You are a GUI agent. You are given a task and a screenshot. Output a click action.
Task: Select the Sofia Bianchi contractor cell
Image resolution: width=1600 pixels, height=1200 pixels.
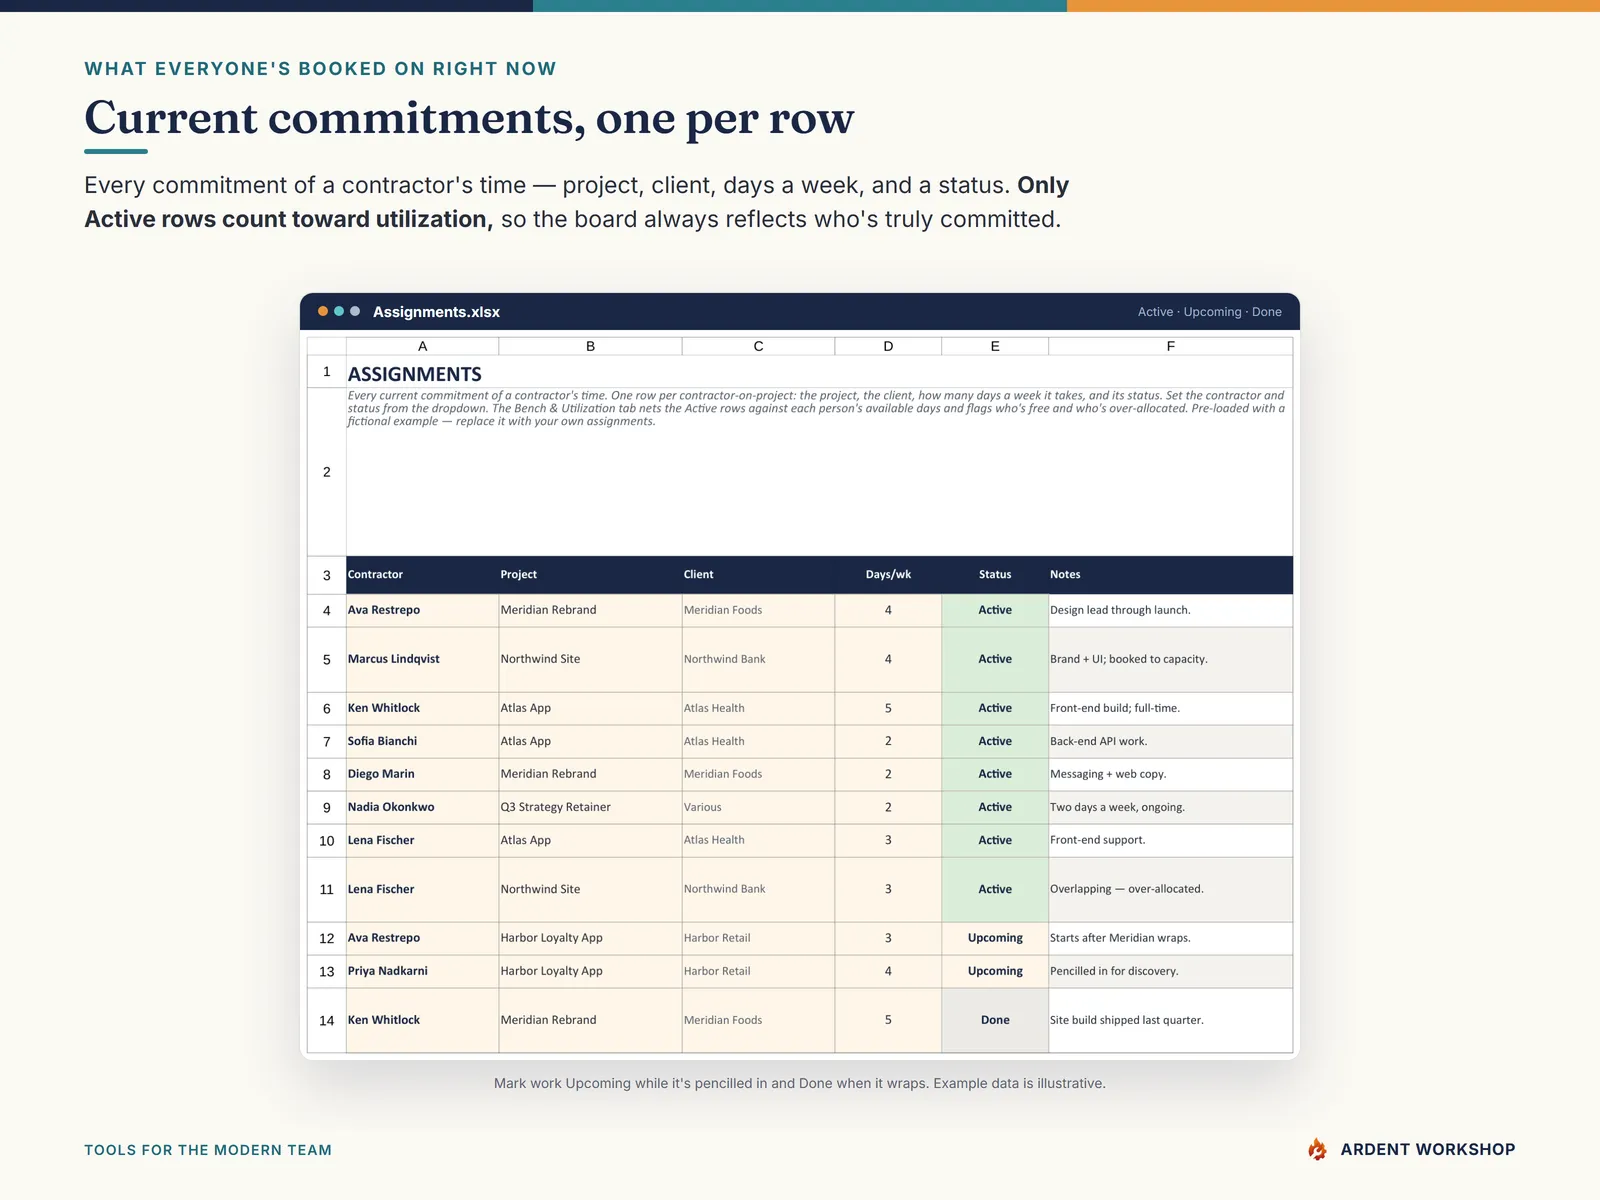tap(422, 741)
